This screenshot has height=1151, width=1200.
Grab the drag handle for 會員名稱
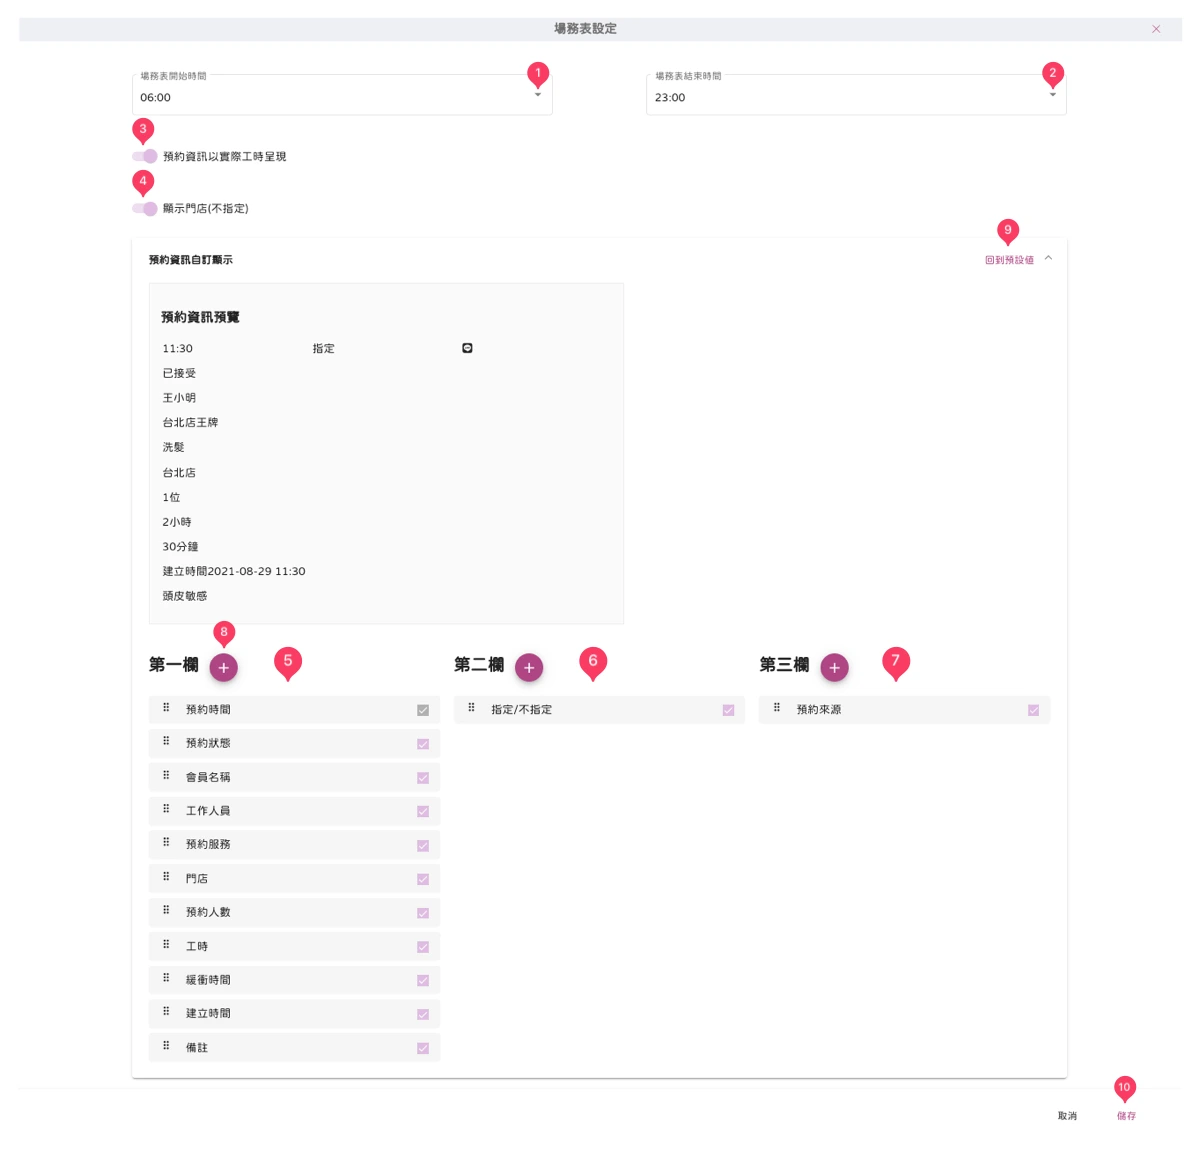166,776
